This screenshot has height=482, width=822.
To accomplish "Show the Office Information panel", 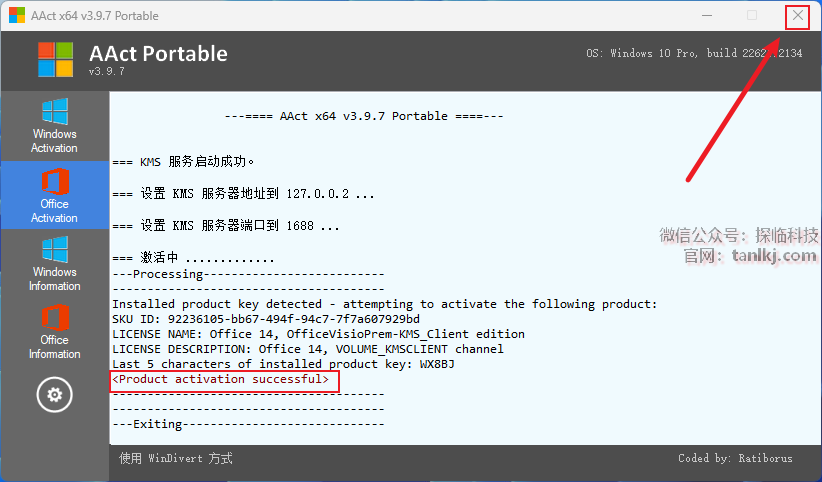I will coord(54,332).
